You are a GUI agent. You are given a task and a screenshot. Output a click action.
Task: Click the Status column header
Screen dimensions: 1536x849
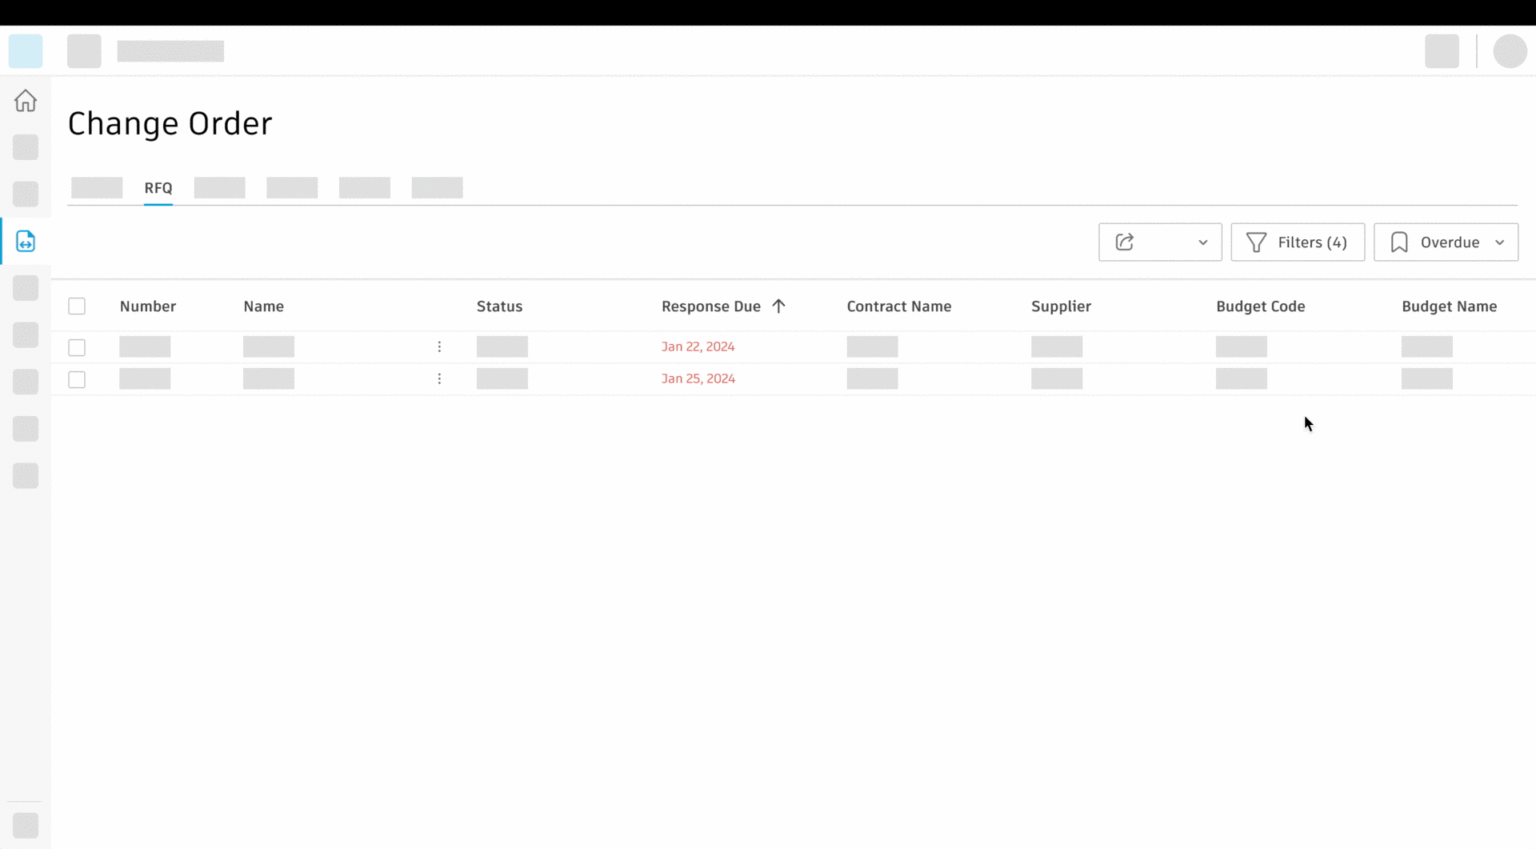pyautogui.click(x=499, y=306)
